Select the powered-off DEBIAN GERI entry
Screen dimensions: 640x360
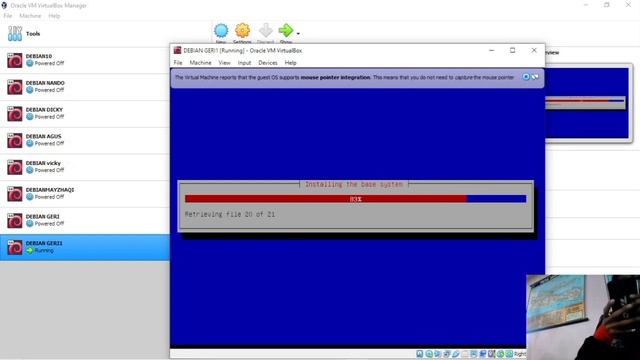[84, 221]
